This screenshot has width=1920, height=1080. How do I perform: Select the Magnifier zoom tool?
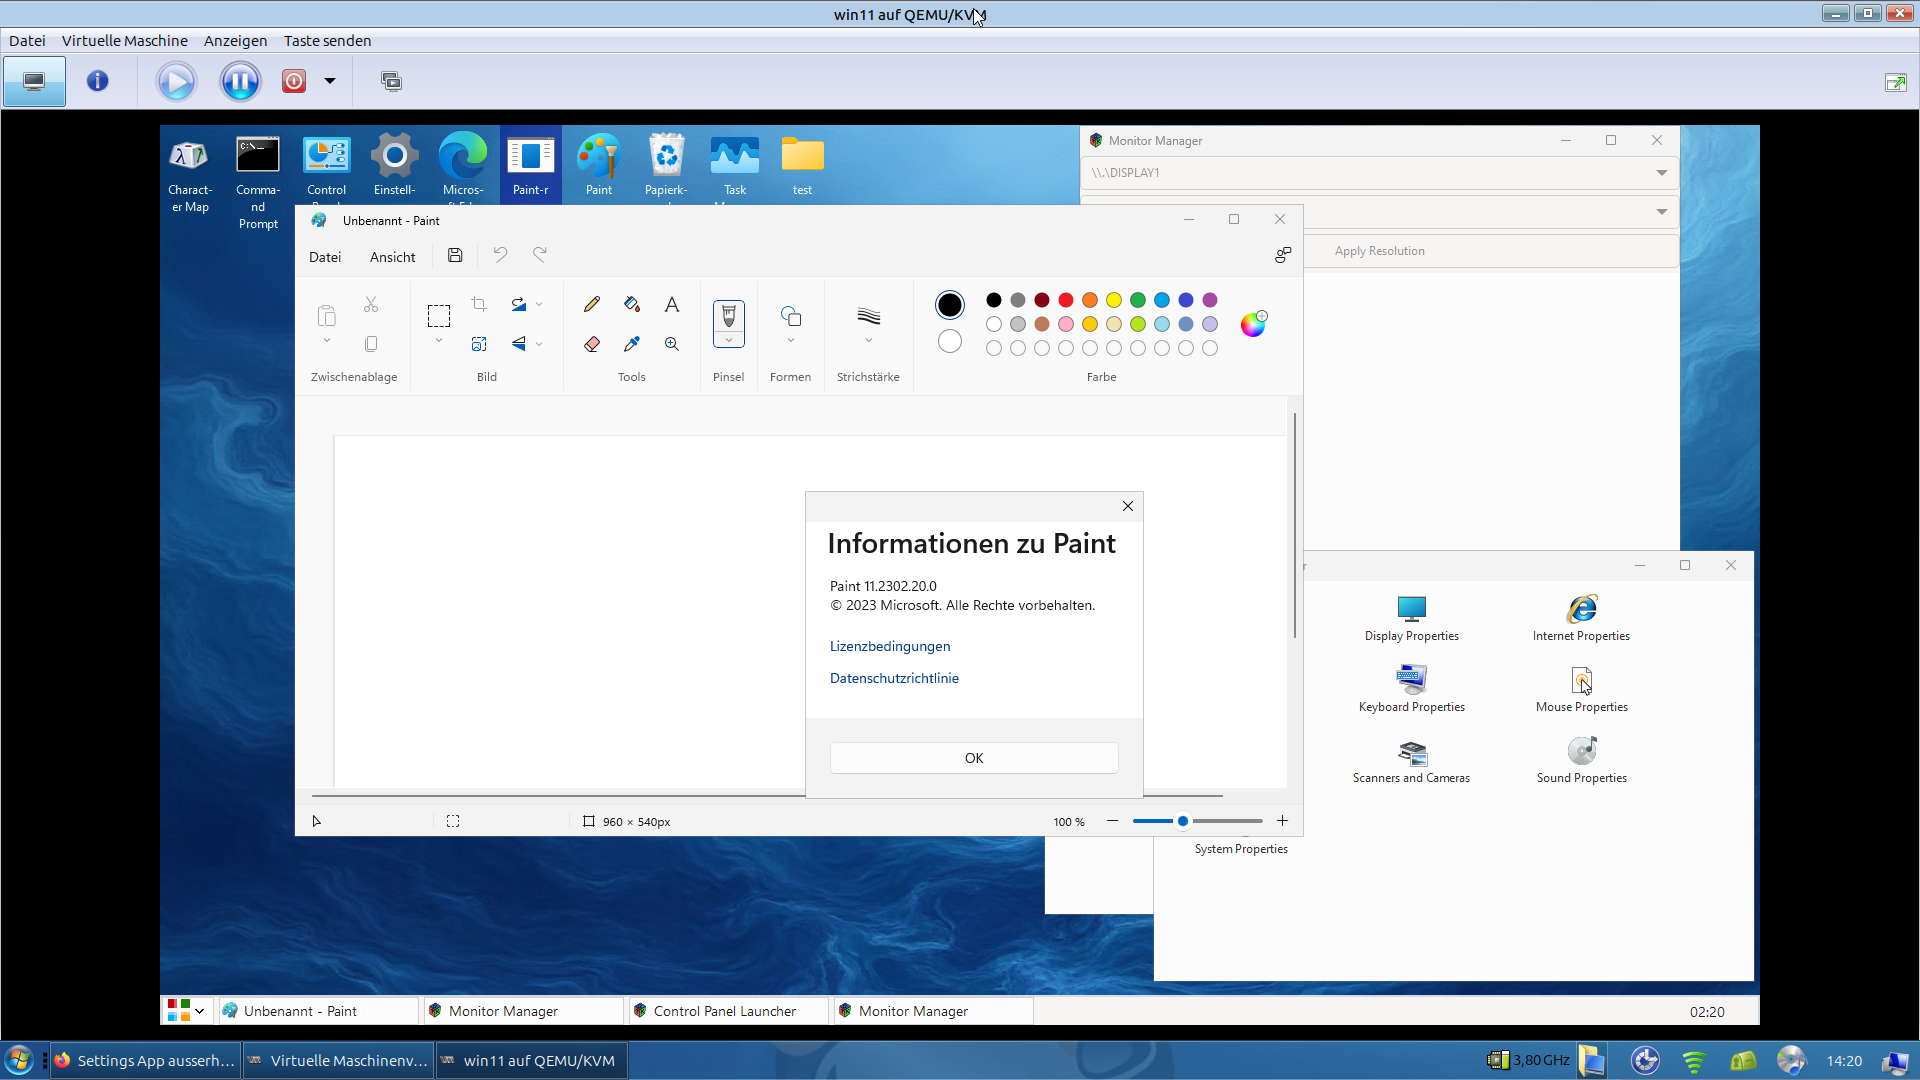coord(672,344)
